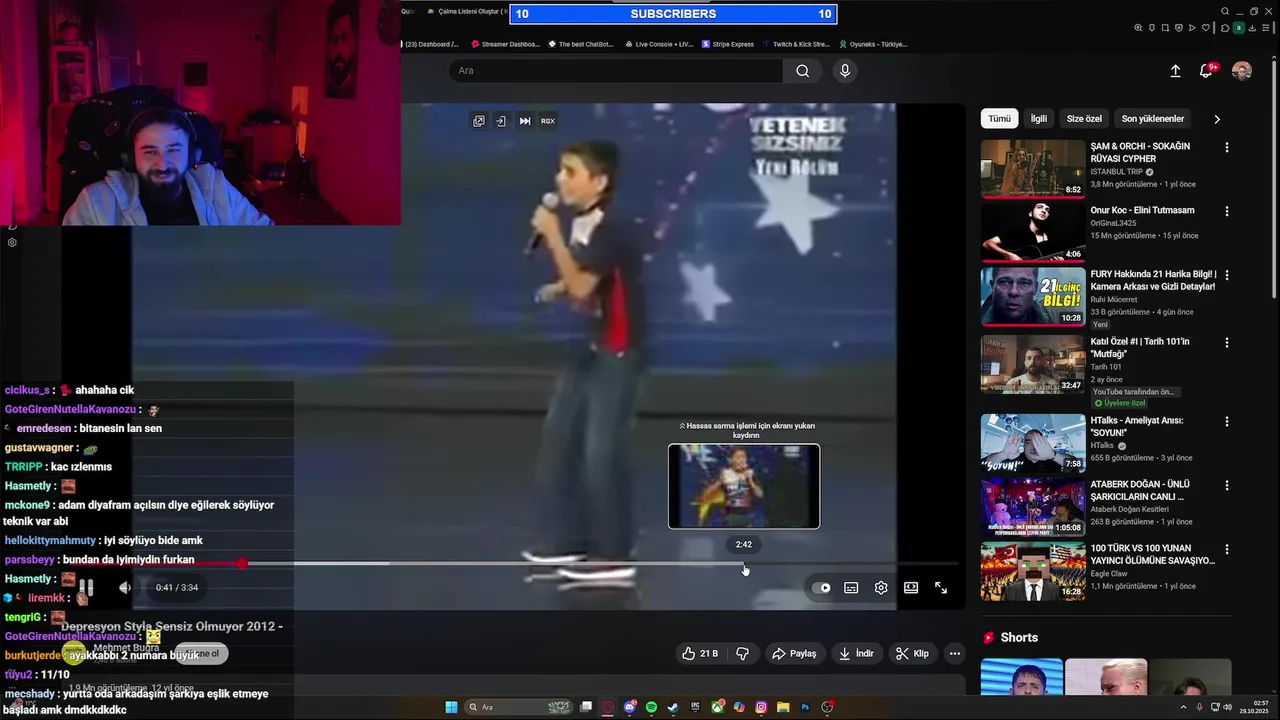Switch player to theater mode
This screenshot has width=1280, height=720.
click(911, 588)
